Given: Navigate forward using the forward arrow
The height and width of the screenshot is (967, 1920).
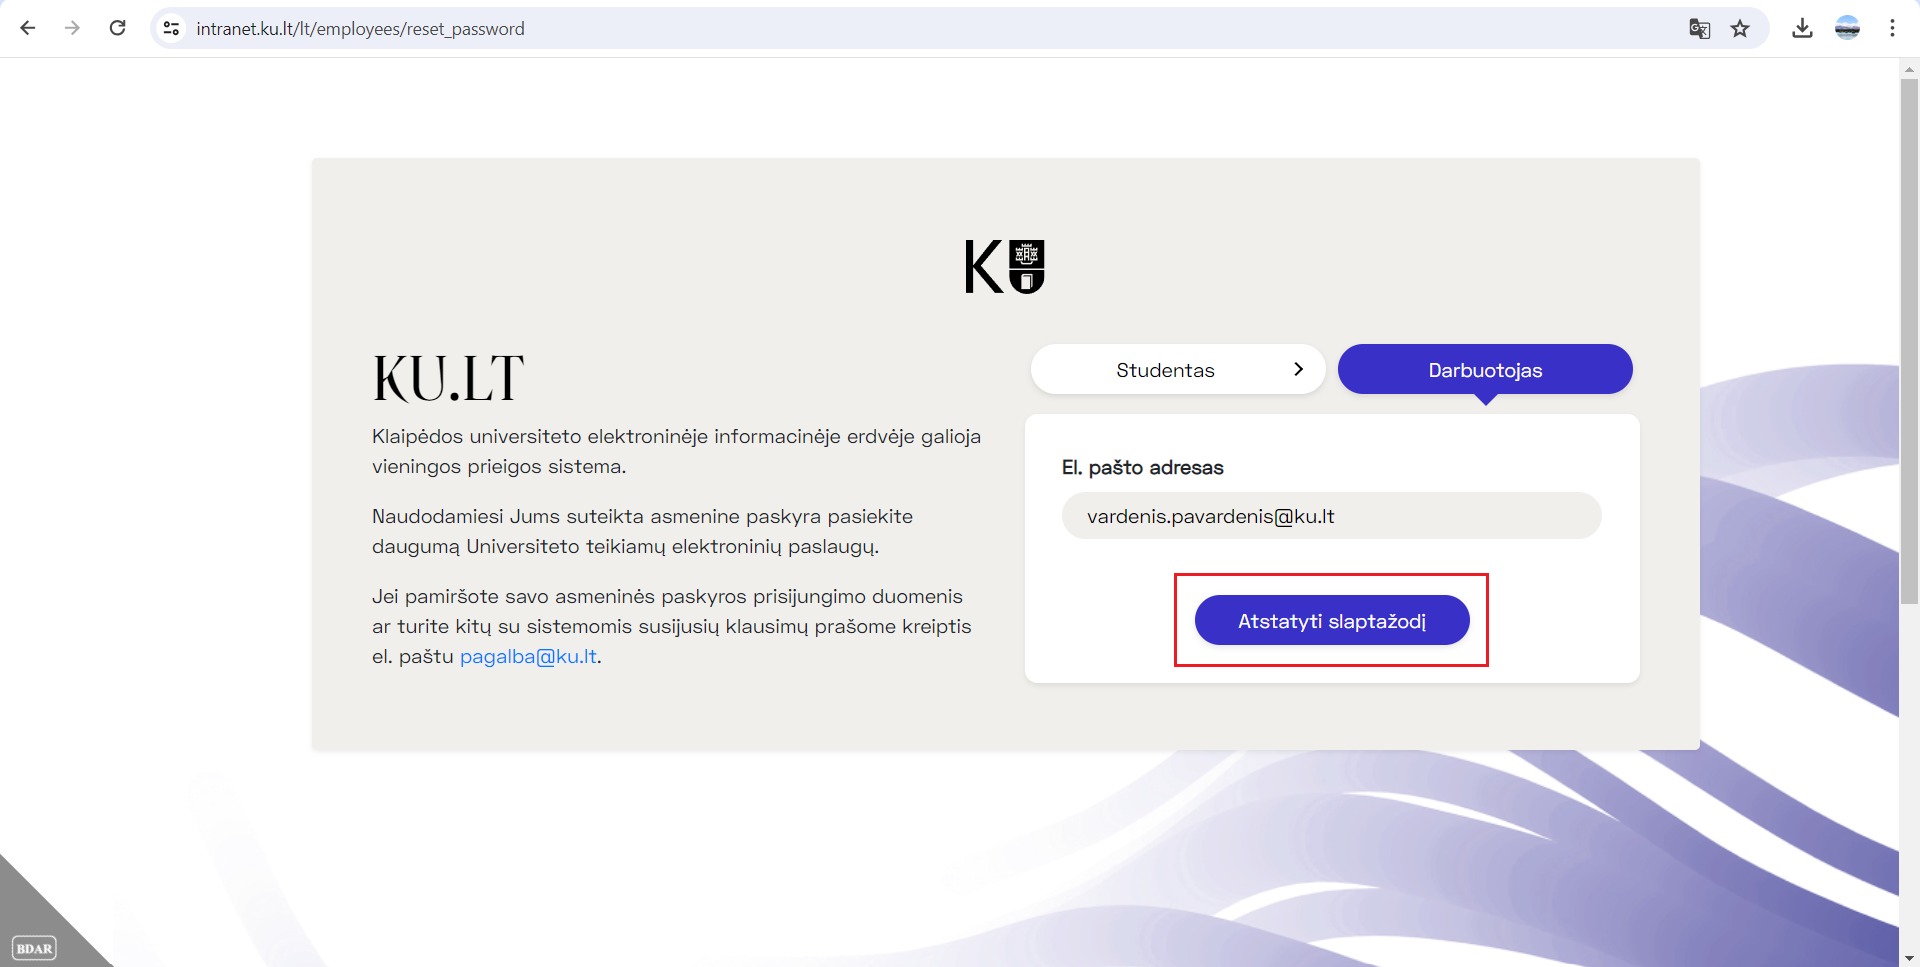Looking at the screenshot, I should 72,28.
